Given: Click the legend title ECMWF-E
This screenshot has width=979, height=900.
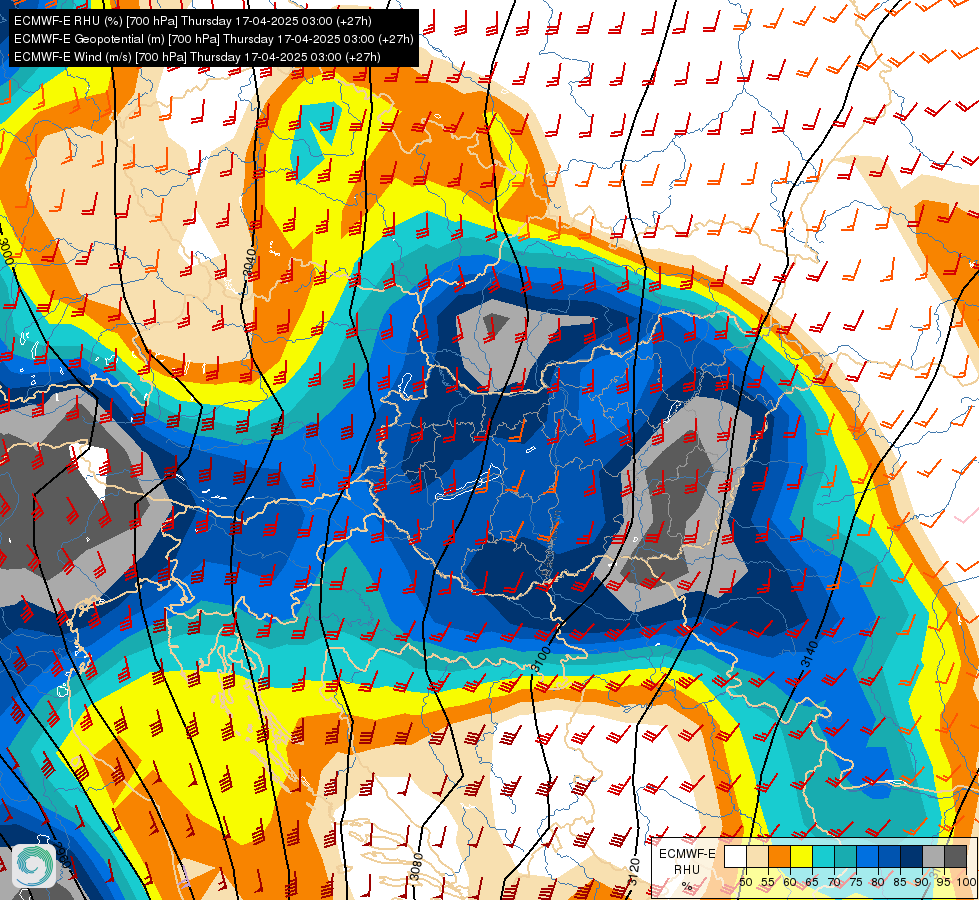Looking at the screenshot, I should (x=687, y=854).
